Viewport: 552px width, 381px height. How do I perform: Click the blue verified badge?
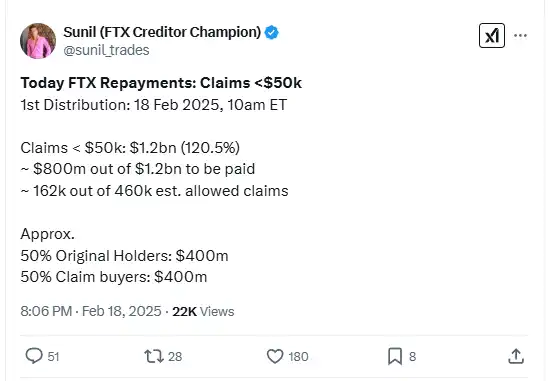pyautogui.click(x=272, y=32)
